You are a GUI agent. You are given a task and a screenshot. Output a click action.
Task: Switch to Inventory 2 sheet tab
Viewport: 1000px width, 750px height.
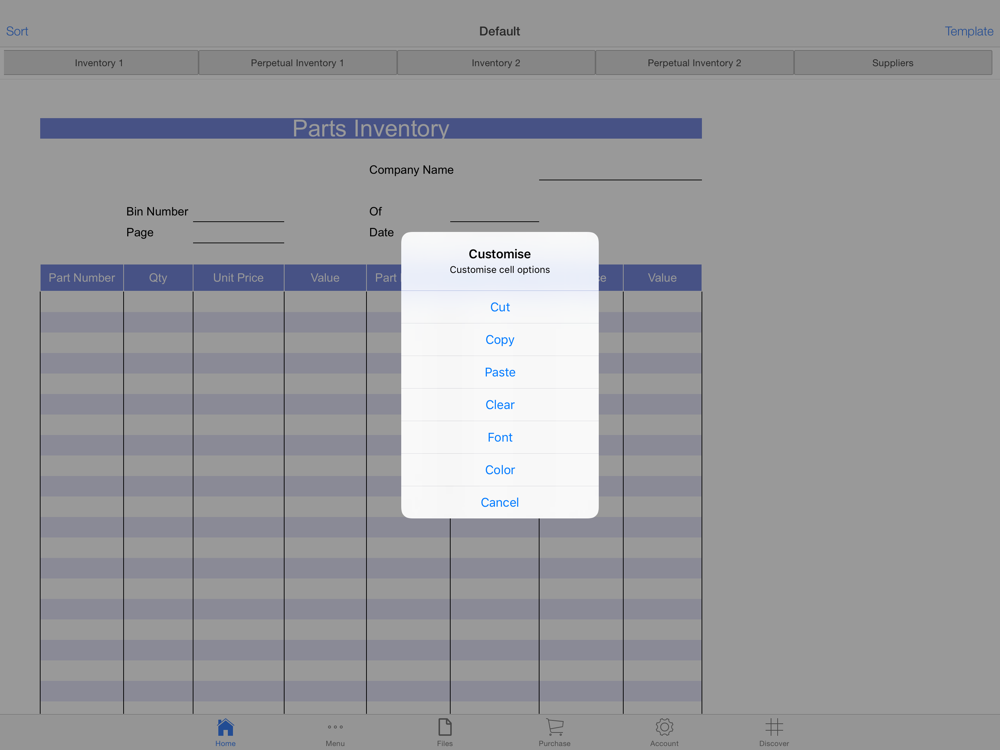496,62
